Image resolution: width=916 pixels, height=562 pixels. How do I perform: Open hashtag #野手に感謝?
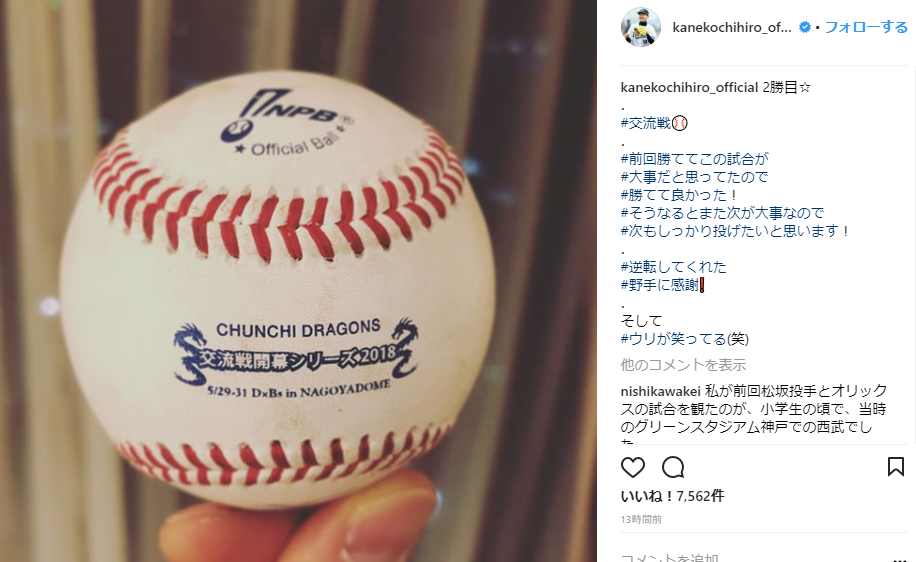click(660, 285)
